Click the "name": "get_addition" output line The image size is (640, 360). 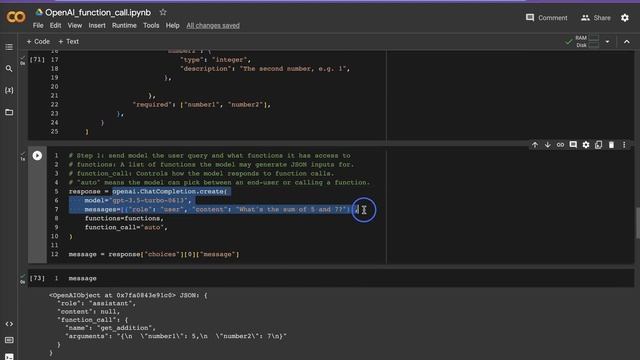pos(110,328)
